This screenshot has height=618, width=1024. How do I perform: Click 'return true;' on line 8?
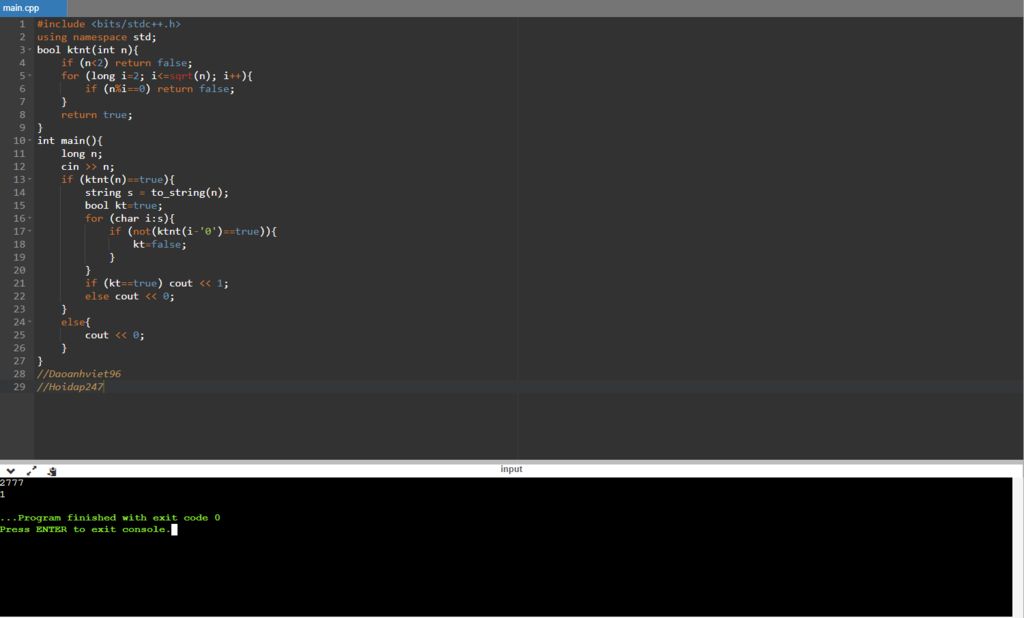point(97,115)
